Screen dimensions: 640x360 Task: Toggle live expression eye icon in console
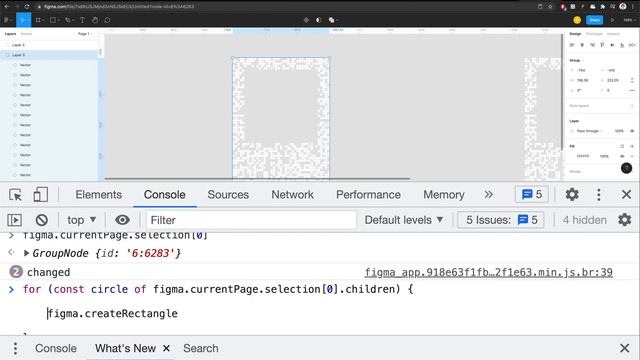coord(122,220)
